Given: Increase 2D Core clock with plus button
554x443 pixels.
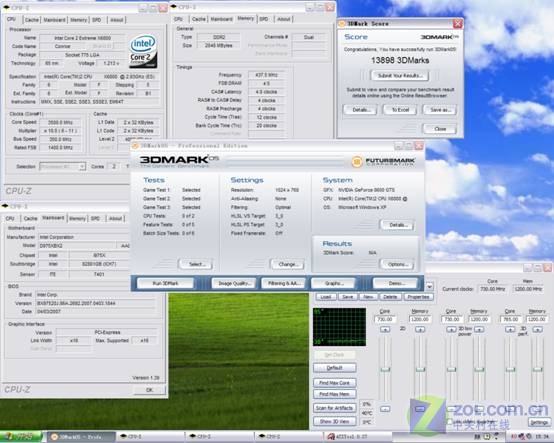Looking at the screenshot, I should click(x=385, y=329).
